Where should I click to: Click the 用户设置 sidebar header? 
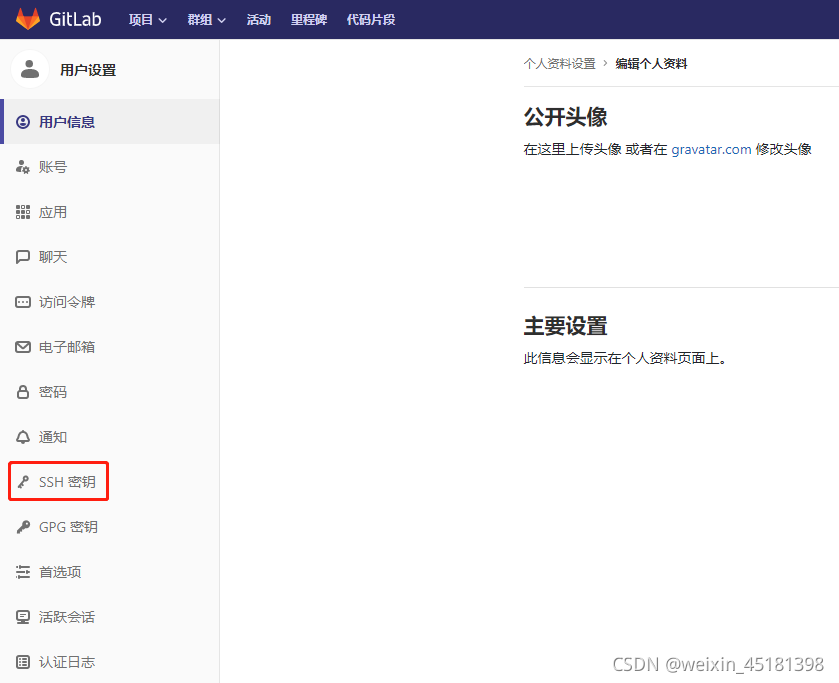tap(88, 70)
